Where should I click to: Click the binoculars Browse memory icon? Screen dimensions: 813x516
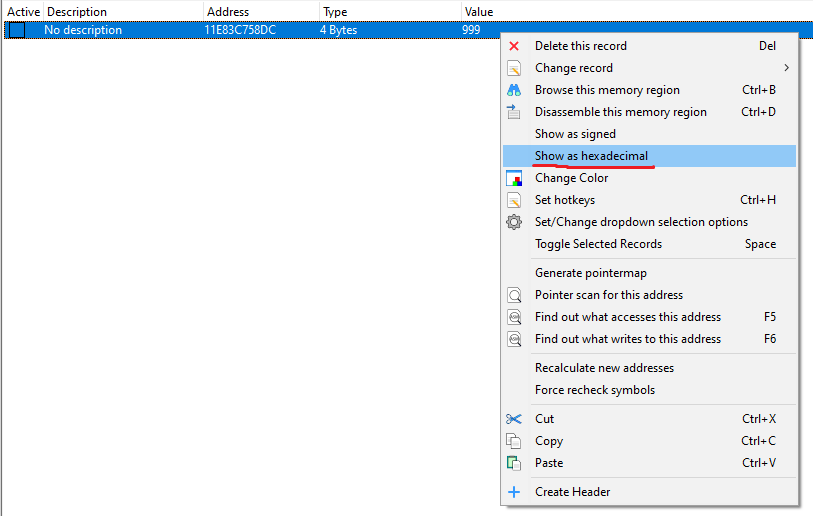(514, 90)
